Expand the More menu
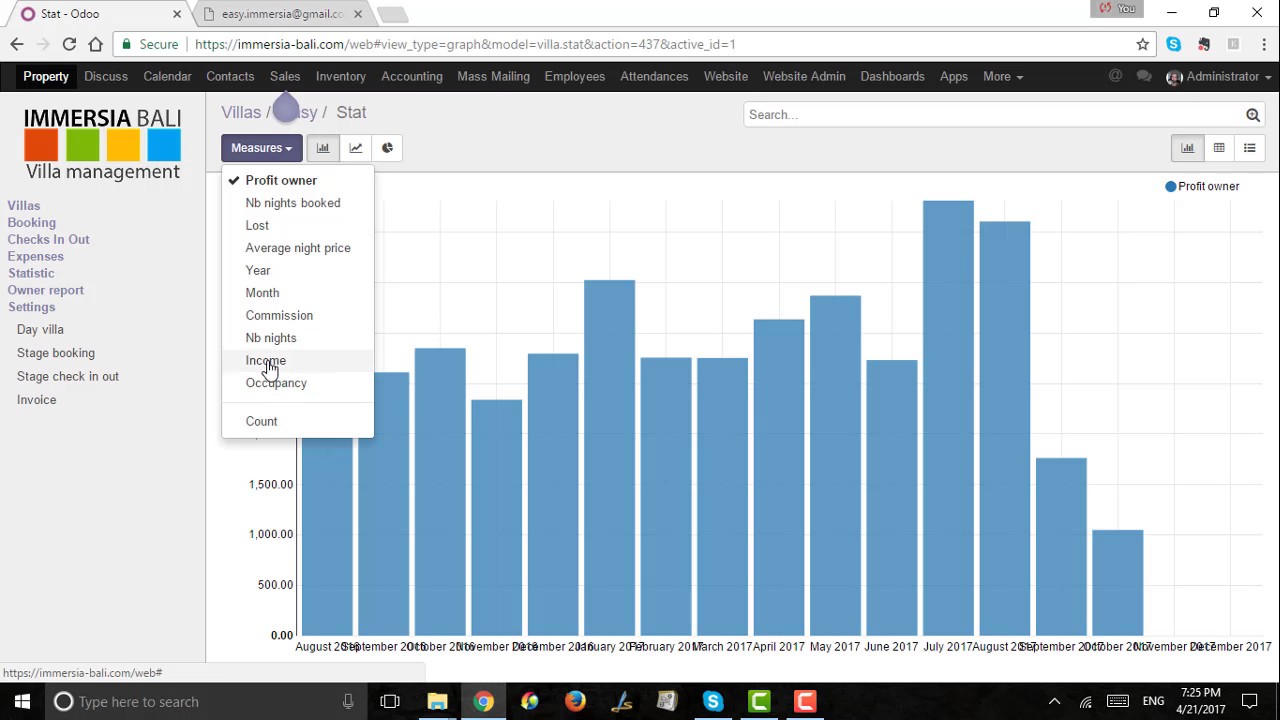 pyautogui.click(x=1002, y=76)
